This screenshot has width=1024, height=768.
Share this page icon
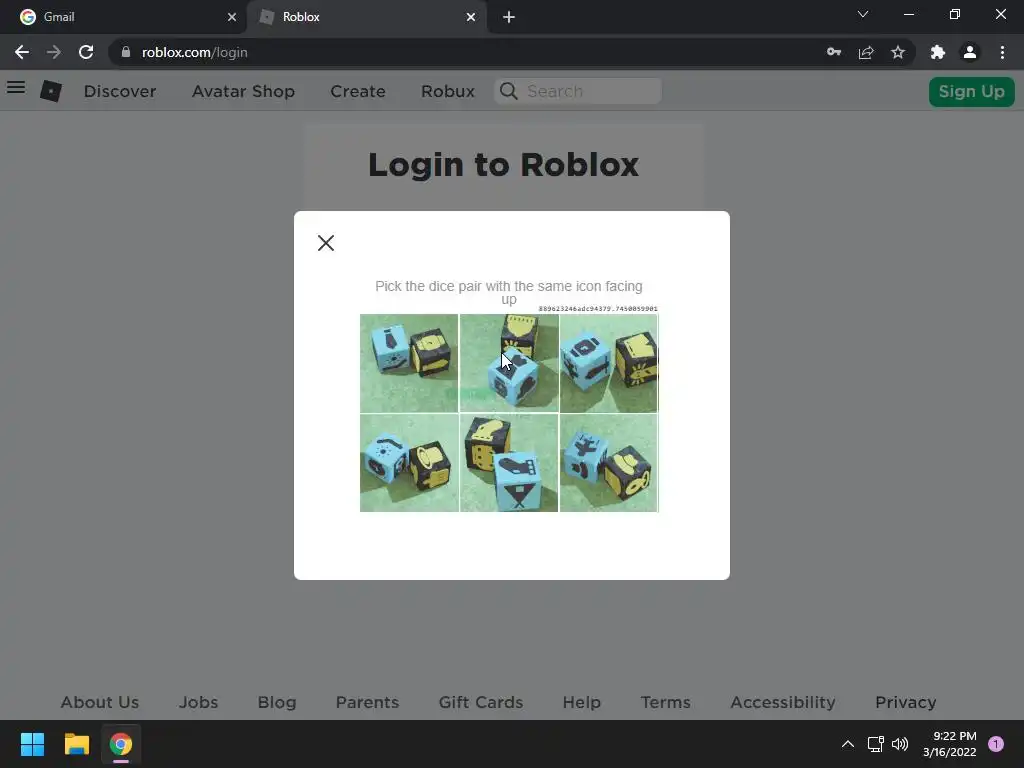[x=866, y=52]
